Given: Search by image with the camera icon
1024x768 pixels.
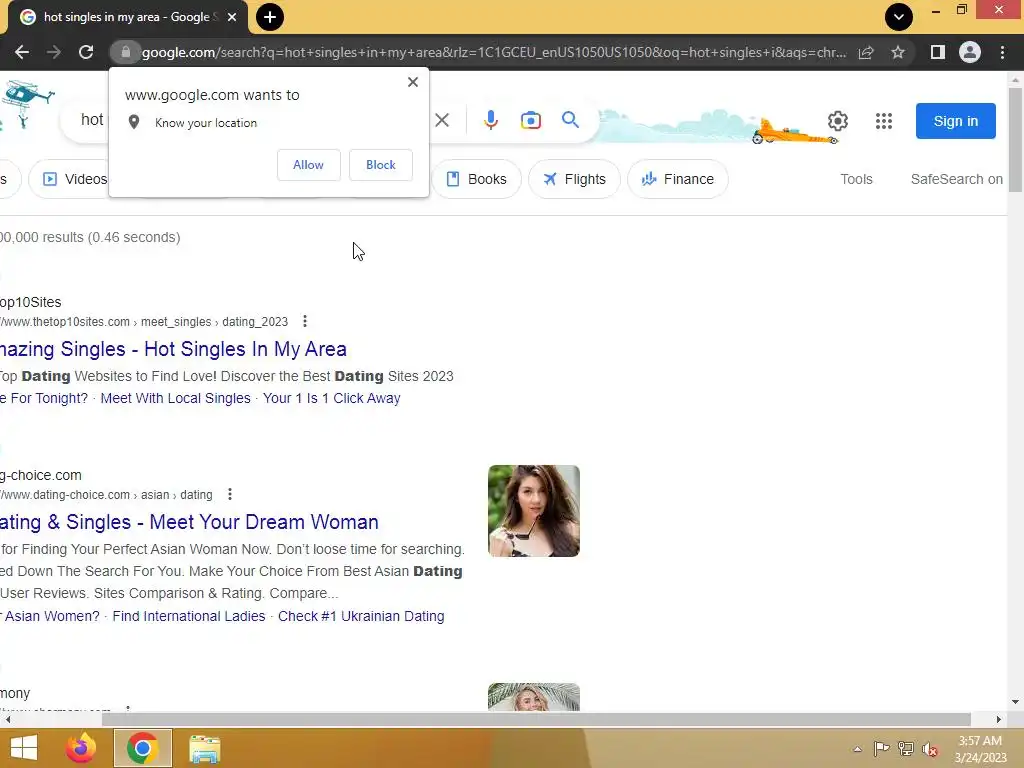Looking at the screenshot, I should (530, 120).
